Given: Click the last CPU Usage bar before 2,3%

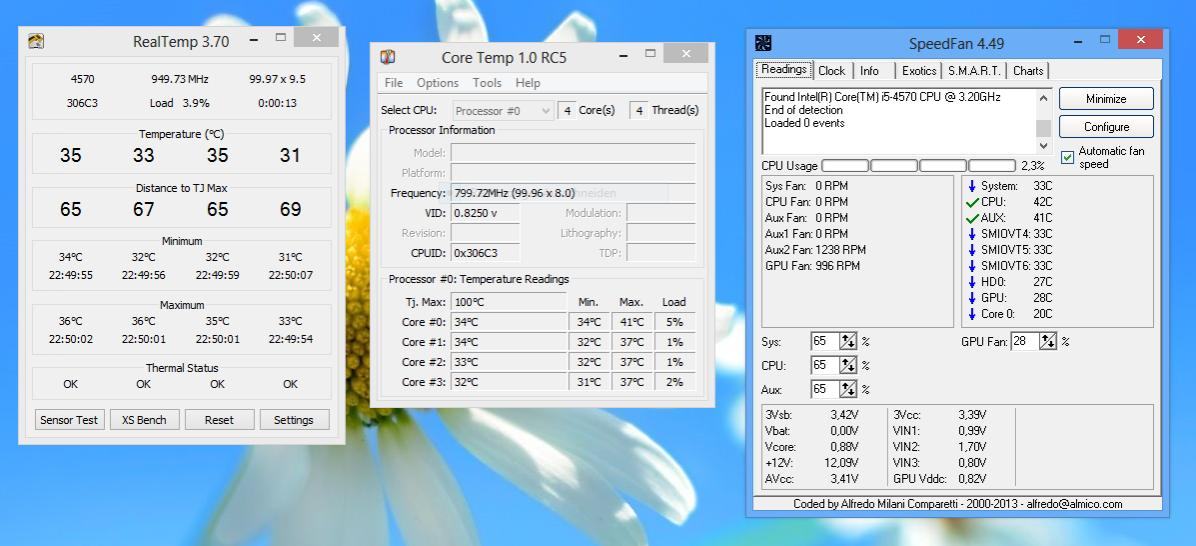Looking at the screenshot, I should 992,165.
